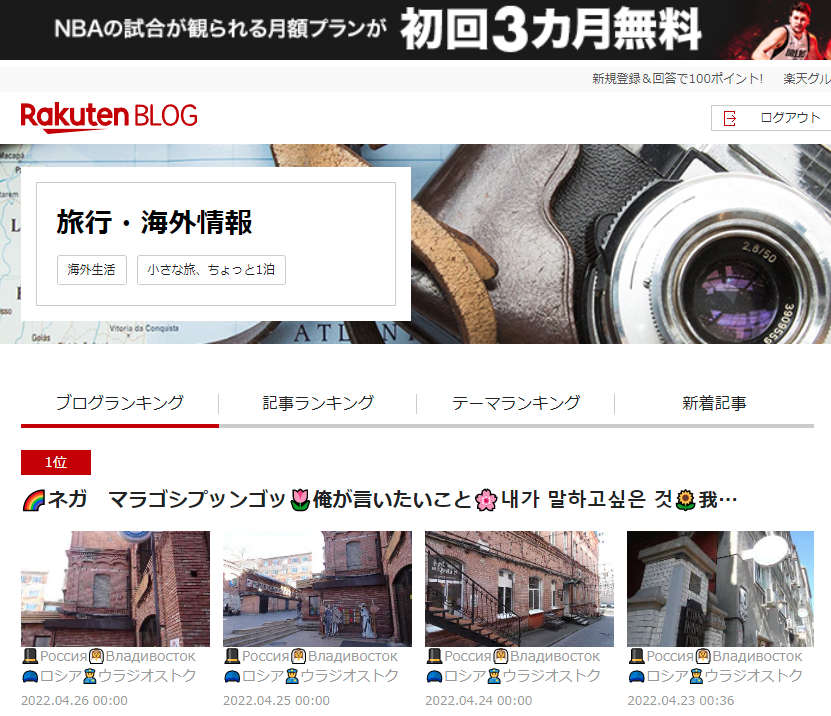Open Россия Владивосток post dated 2022.04.24

[x=513, y=666]
